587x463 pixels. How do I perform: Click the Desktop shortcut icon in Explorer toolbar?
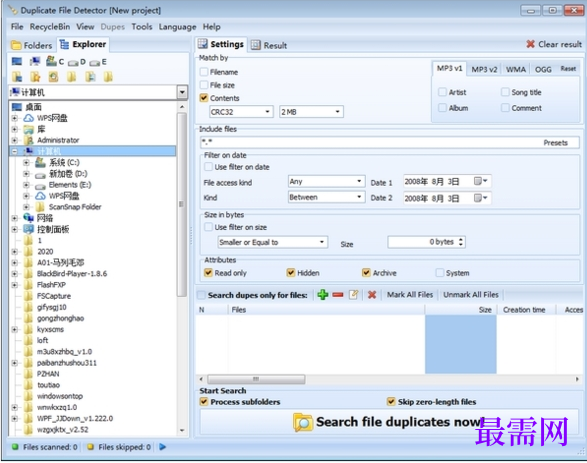pyautogui.click(x=17, y=61)
